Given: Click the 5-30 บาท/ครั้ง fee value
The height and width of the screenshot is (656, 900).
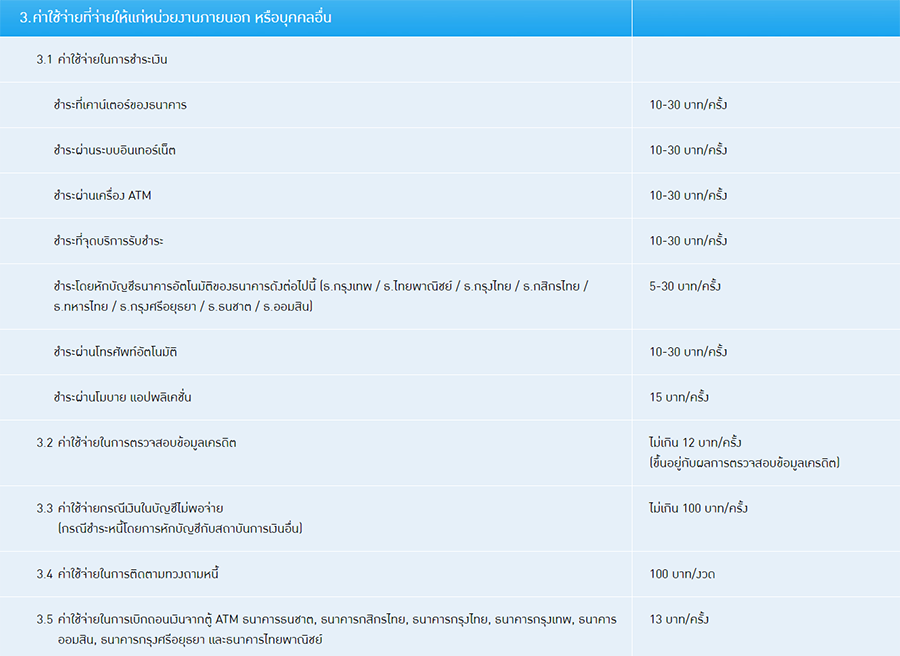Looking at the screenshot, I should pos(685,286).
